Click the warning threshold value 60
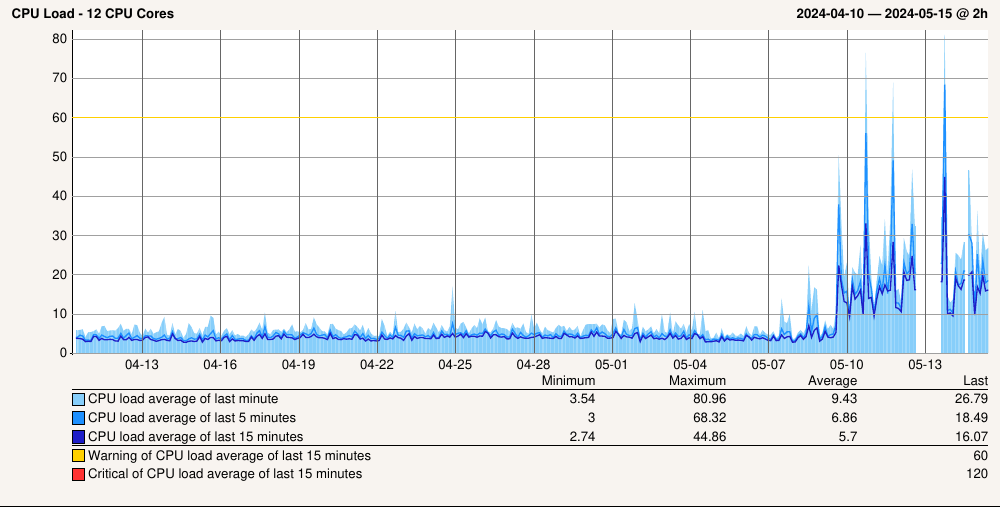This screenshot has width=1000, height=507. (x=980, y=456)
